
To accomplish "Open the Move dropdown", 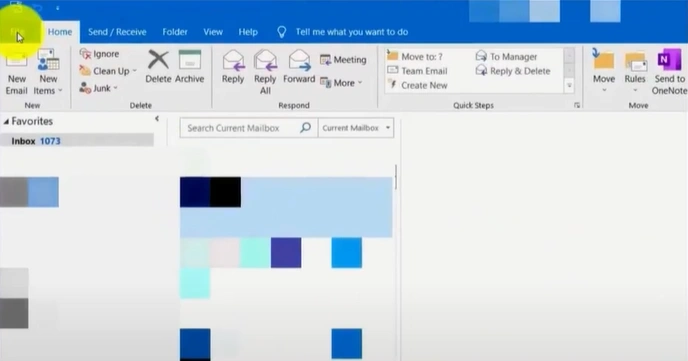I will [604, 71].
